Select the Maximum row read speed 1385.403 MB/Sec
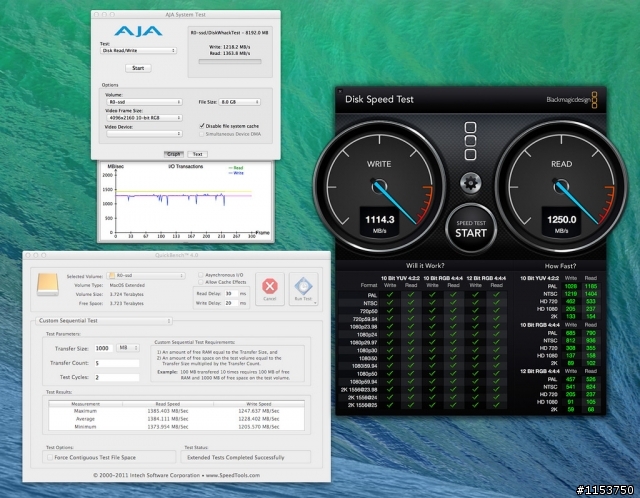 click(168, 411)
